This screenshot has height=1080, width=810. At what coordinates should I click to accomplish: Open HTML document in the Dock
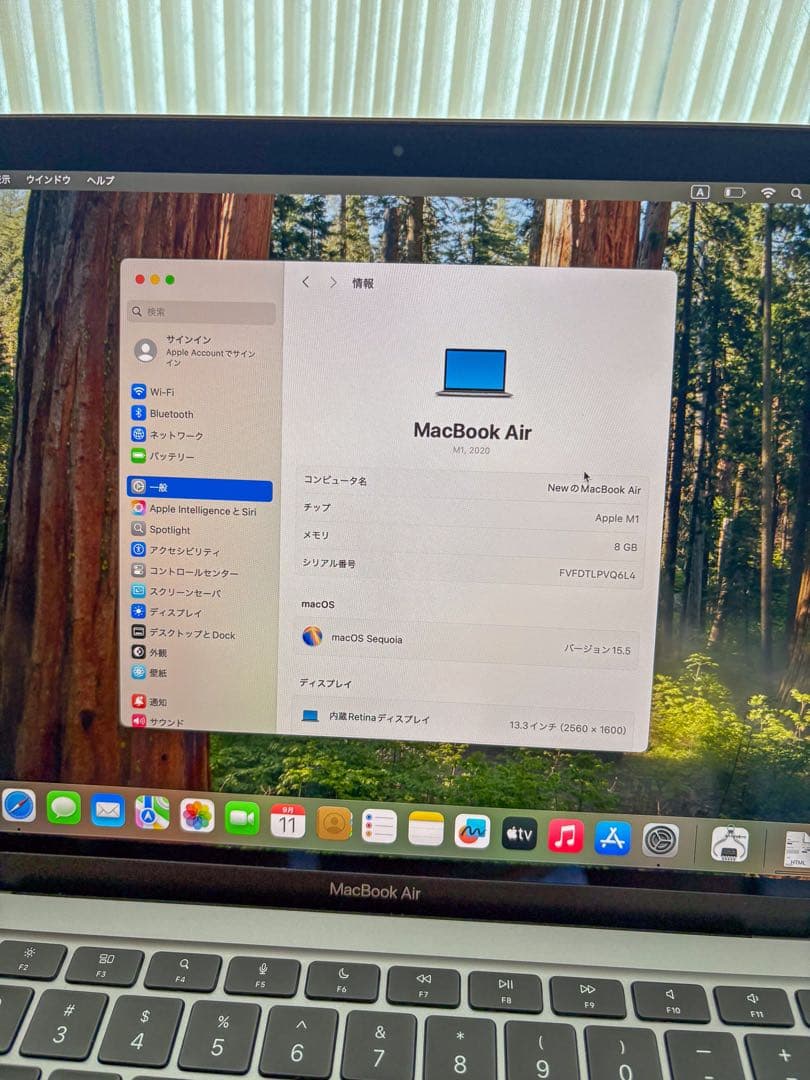click(798, 849)
